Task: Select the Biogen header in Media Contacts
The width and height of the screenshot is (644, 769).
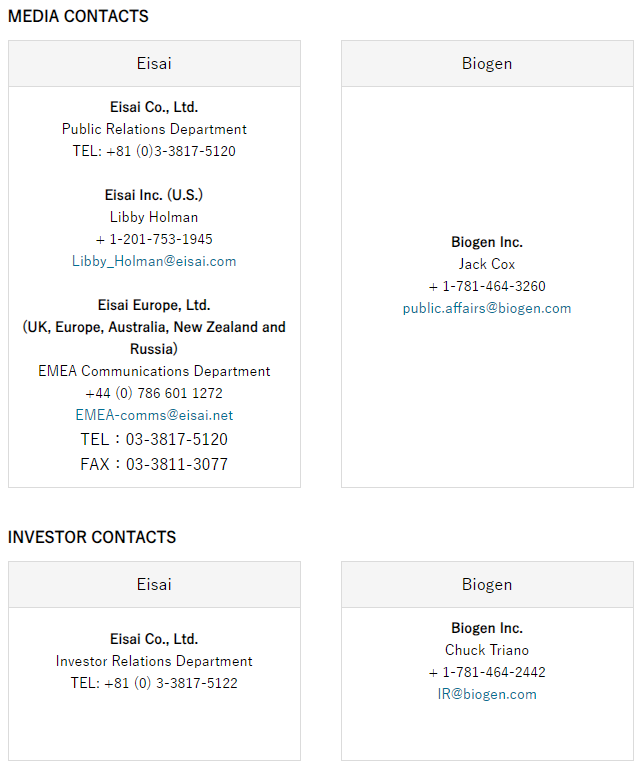Action: click(487, 63)
